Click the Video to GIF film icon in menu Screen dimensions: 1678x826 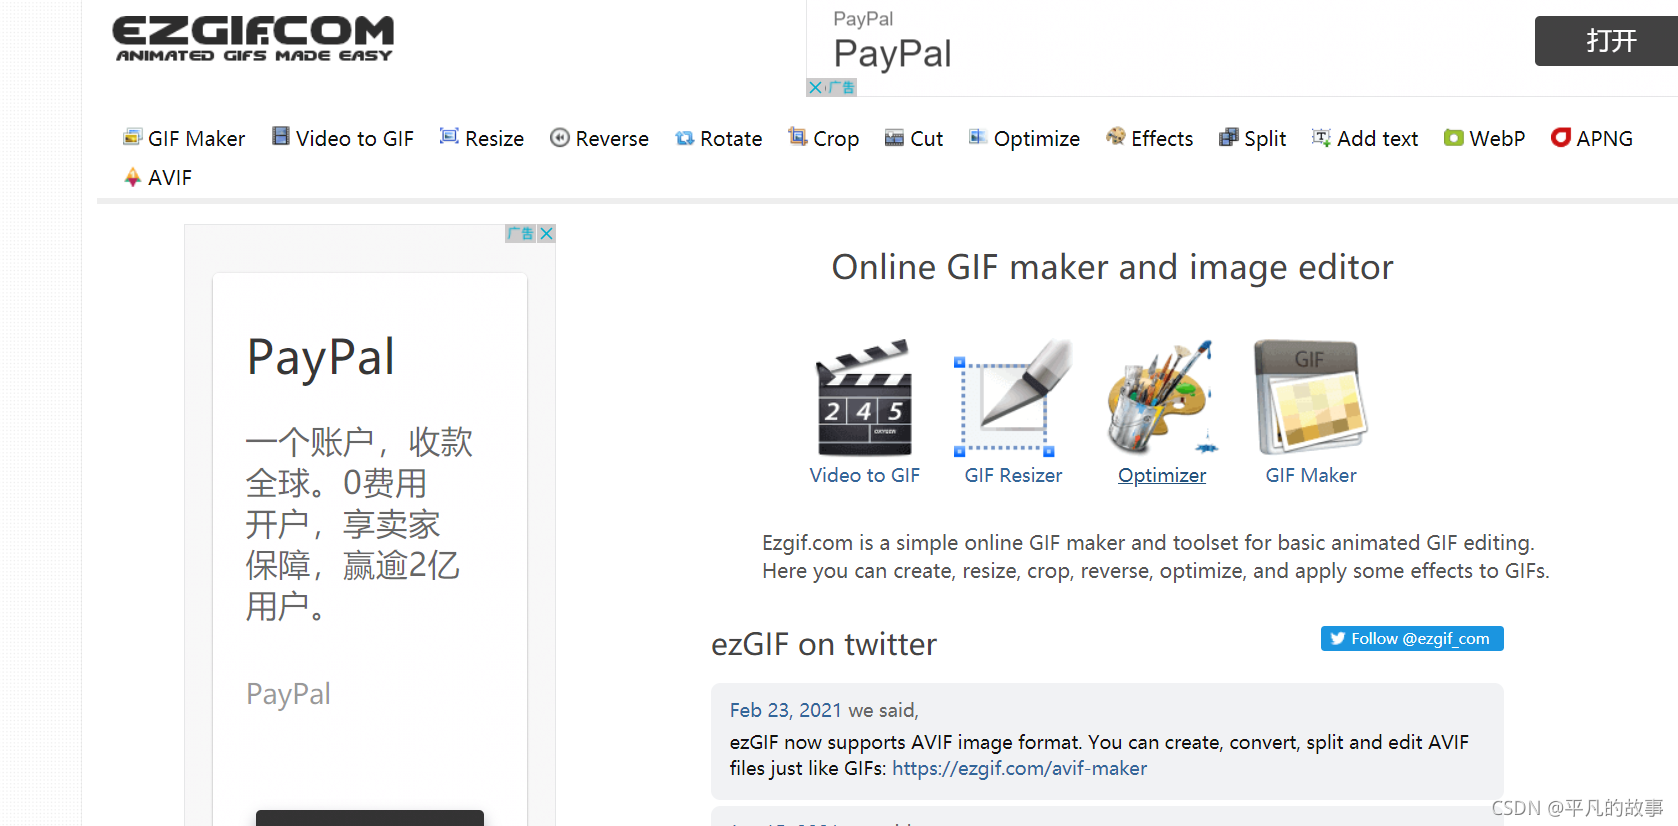tap(281, 136)
